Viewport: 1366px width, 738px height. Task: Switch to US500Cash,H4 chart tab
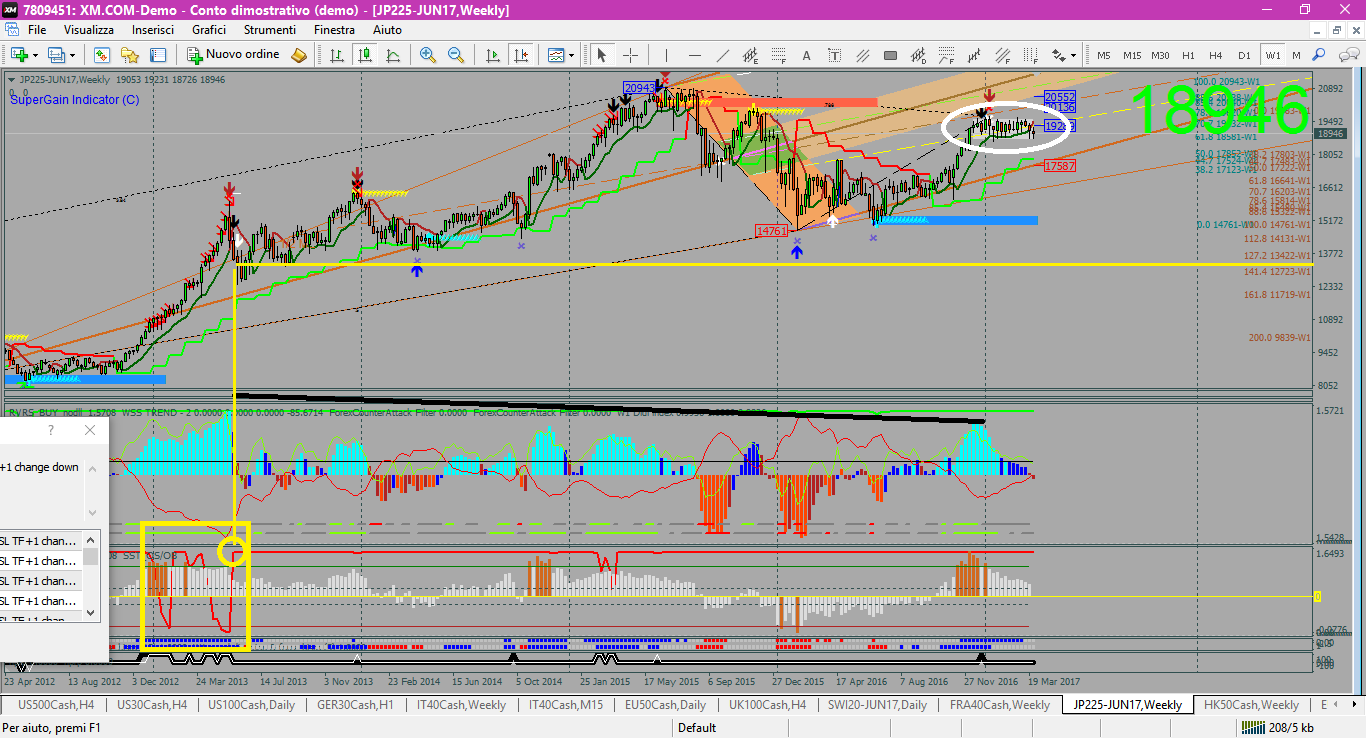click(x=56, y=705)
